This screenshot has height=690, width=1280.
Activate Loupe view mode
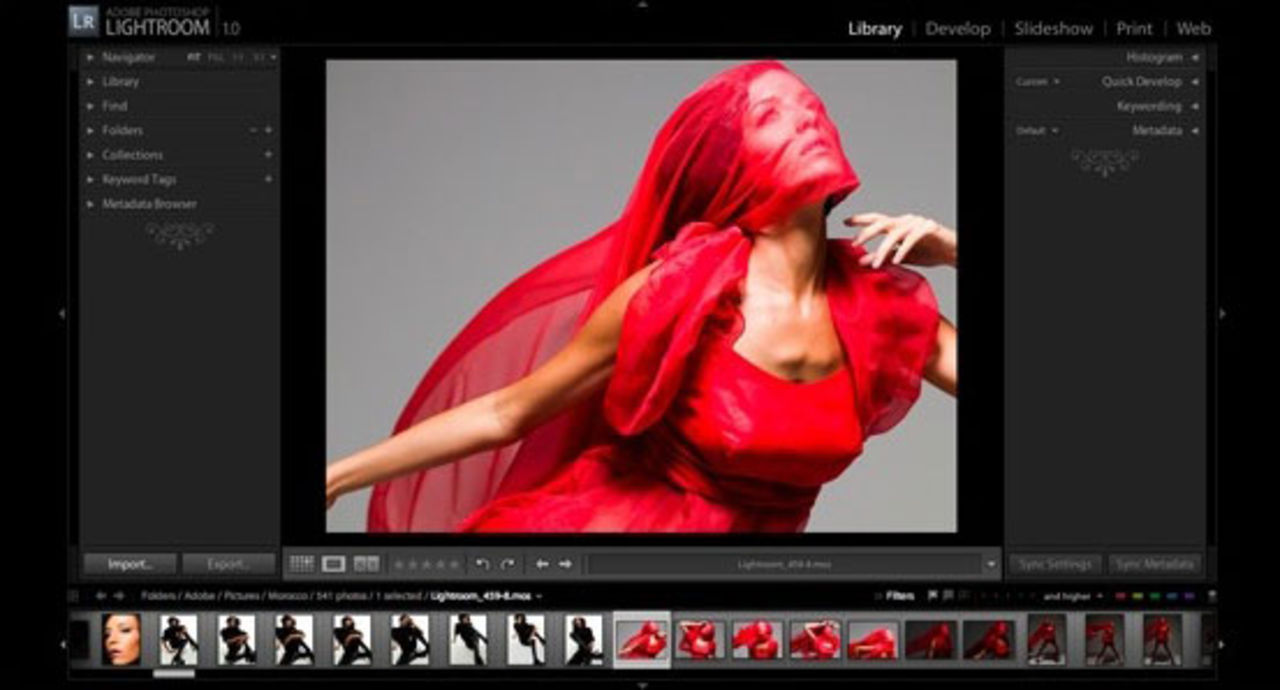[331, 564]
